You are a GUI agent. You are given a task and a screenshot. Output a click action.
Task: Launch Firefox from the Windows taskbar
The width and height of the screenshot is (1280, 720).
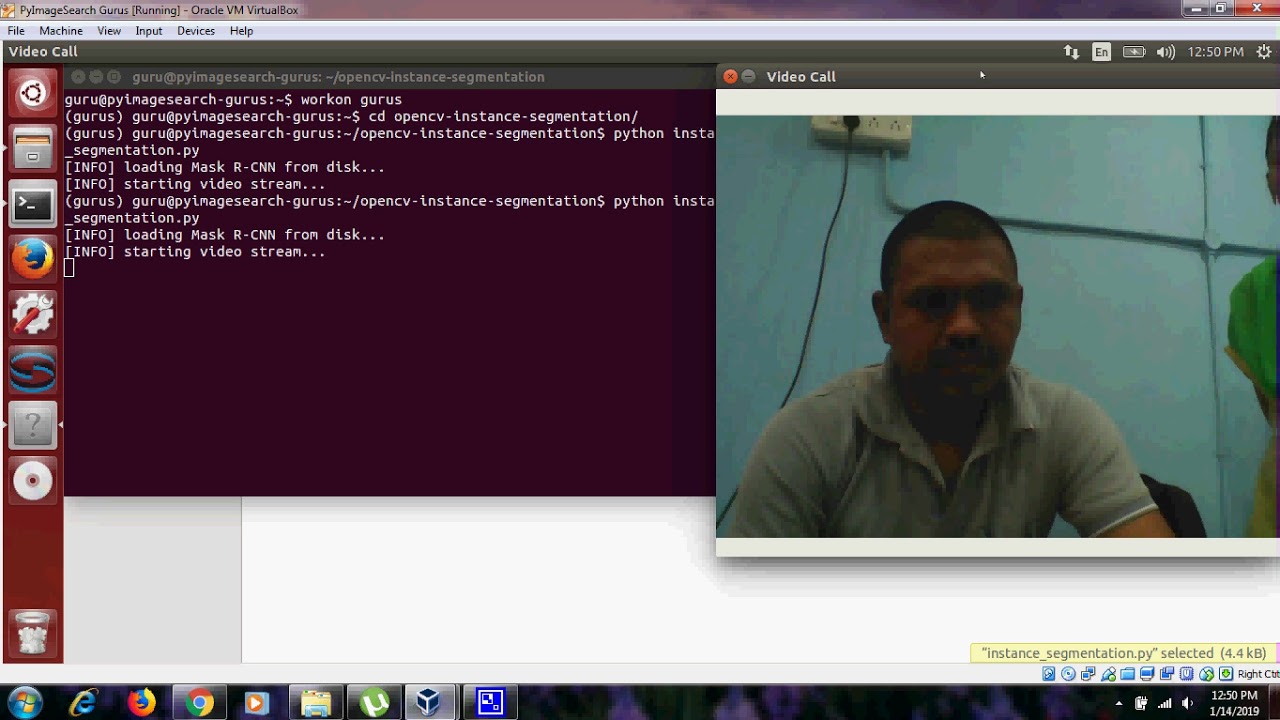click(141, 703)
